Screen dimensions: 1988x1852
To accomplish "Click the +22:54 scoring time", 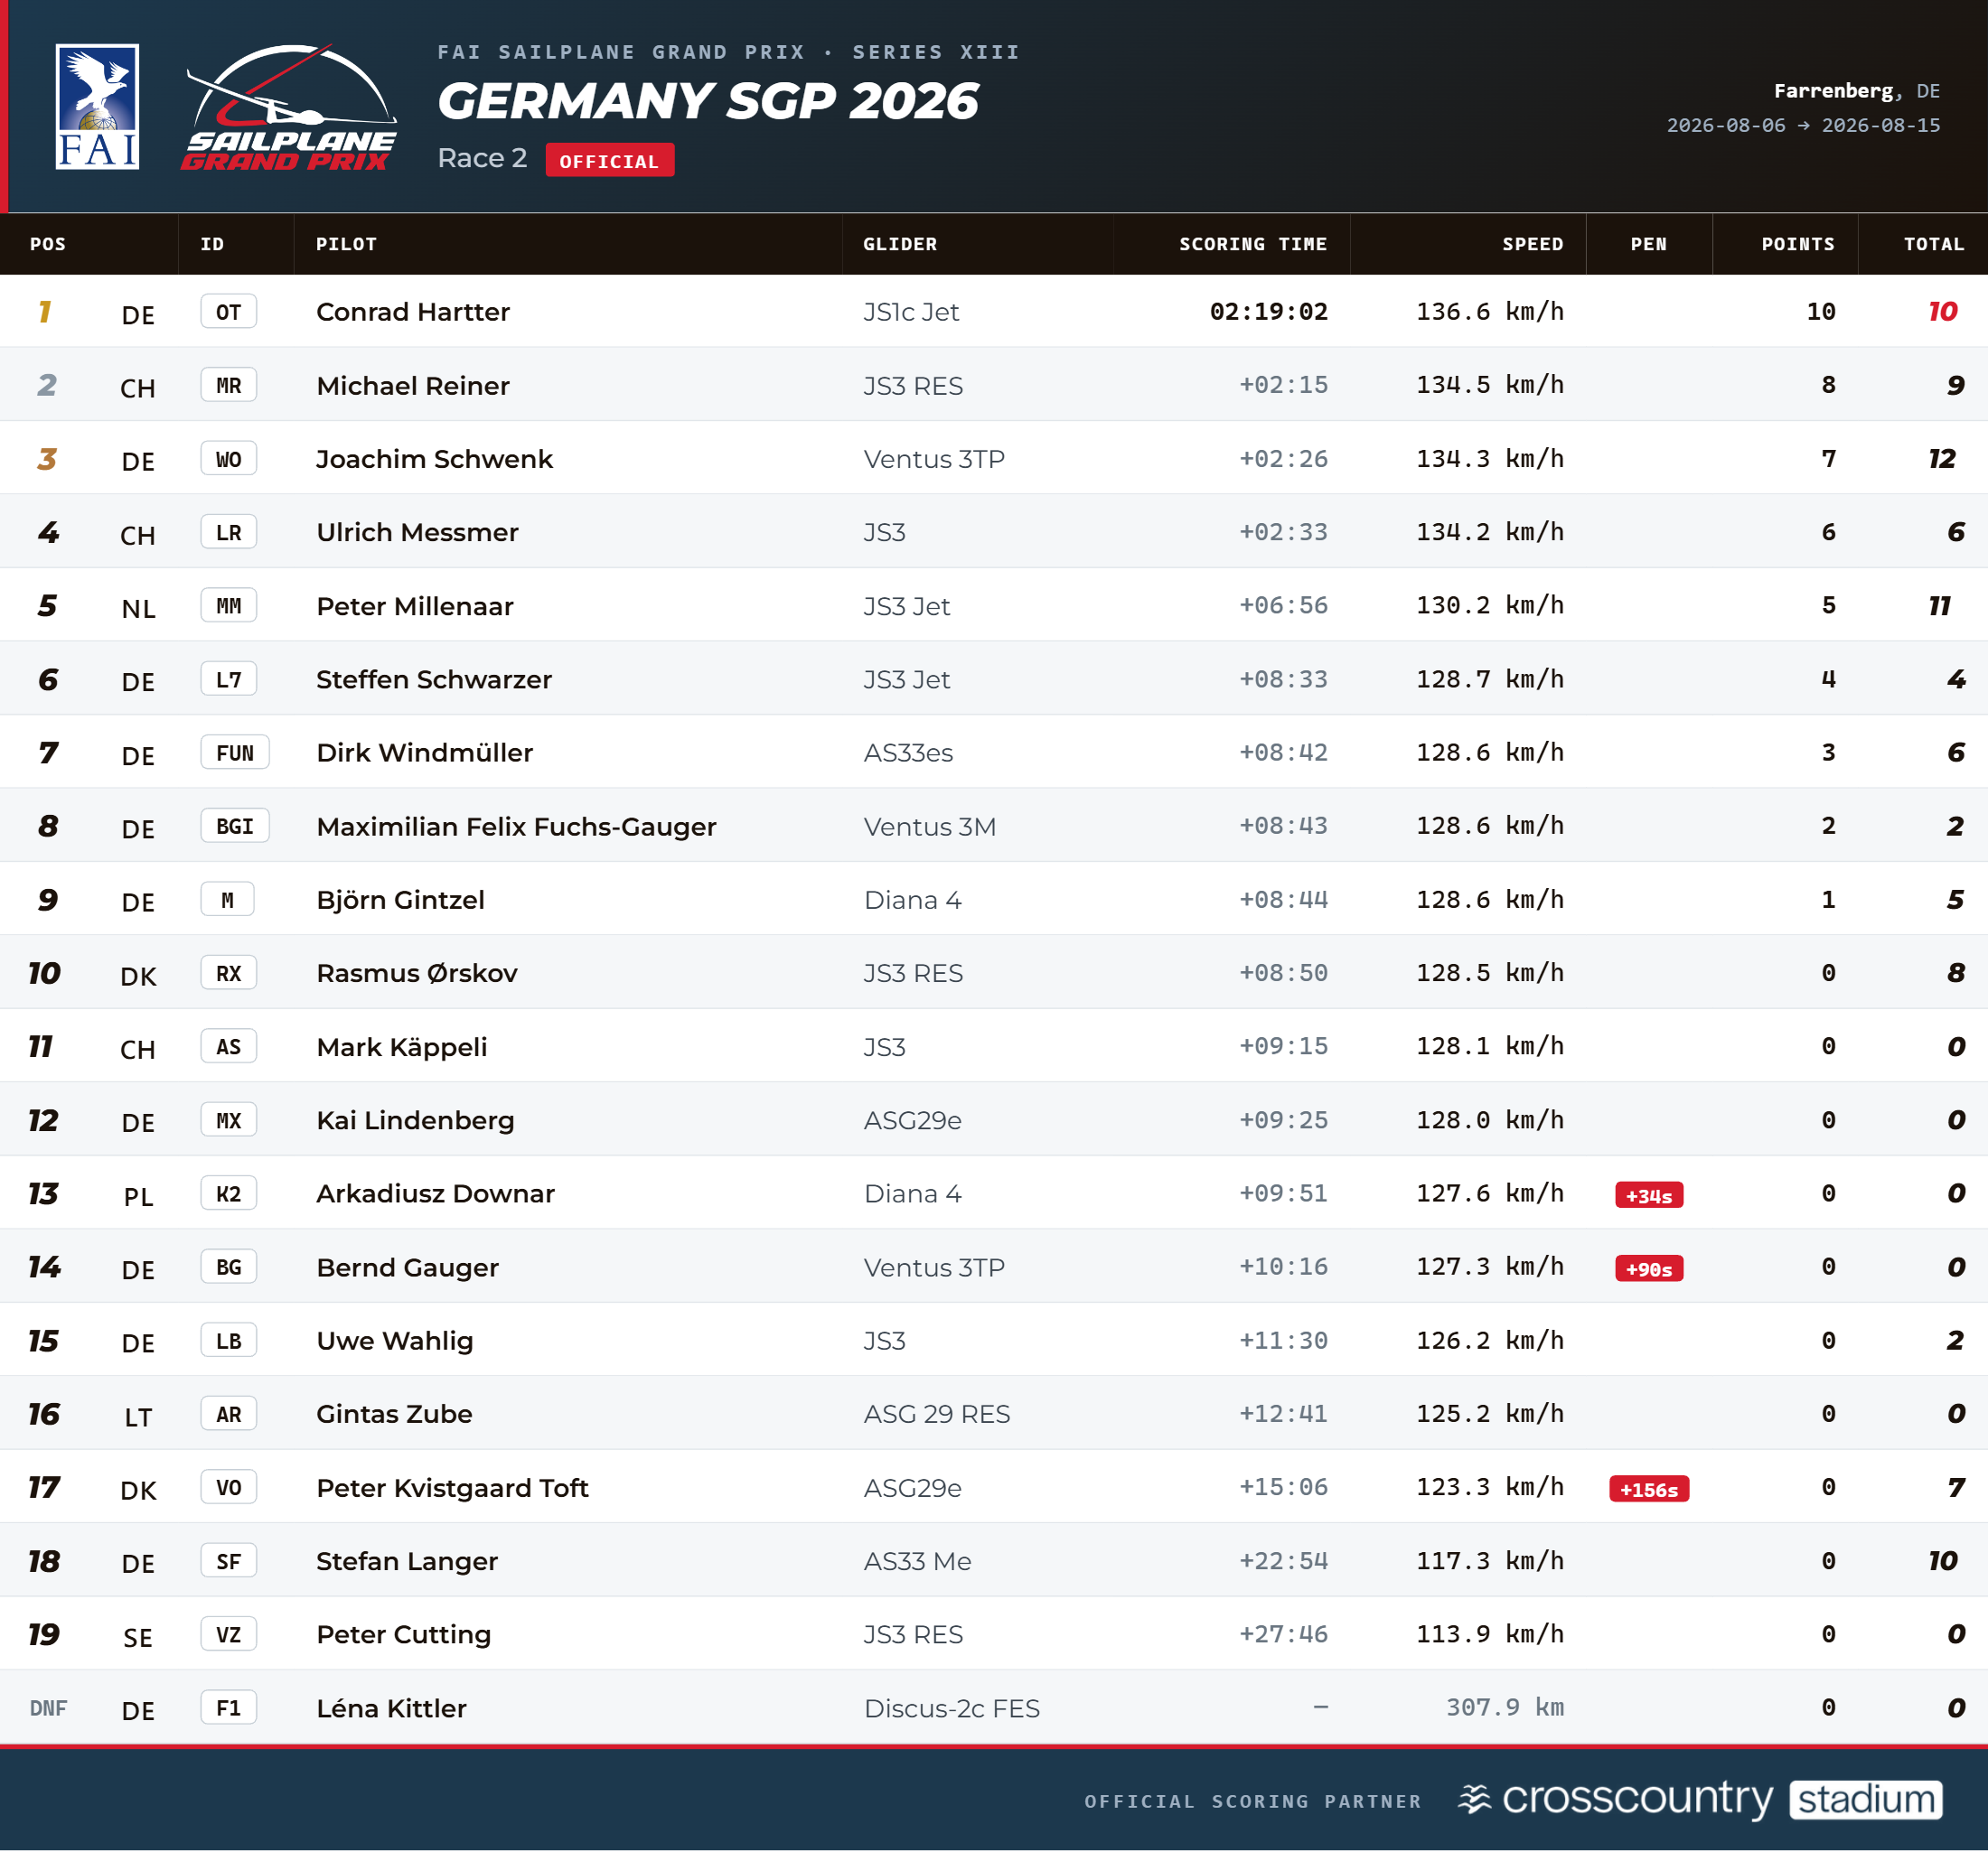I will pyautogui.click(x=1284, y=1561).
